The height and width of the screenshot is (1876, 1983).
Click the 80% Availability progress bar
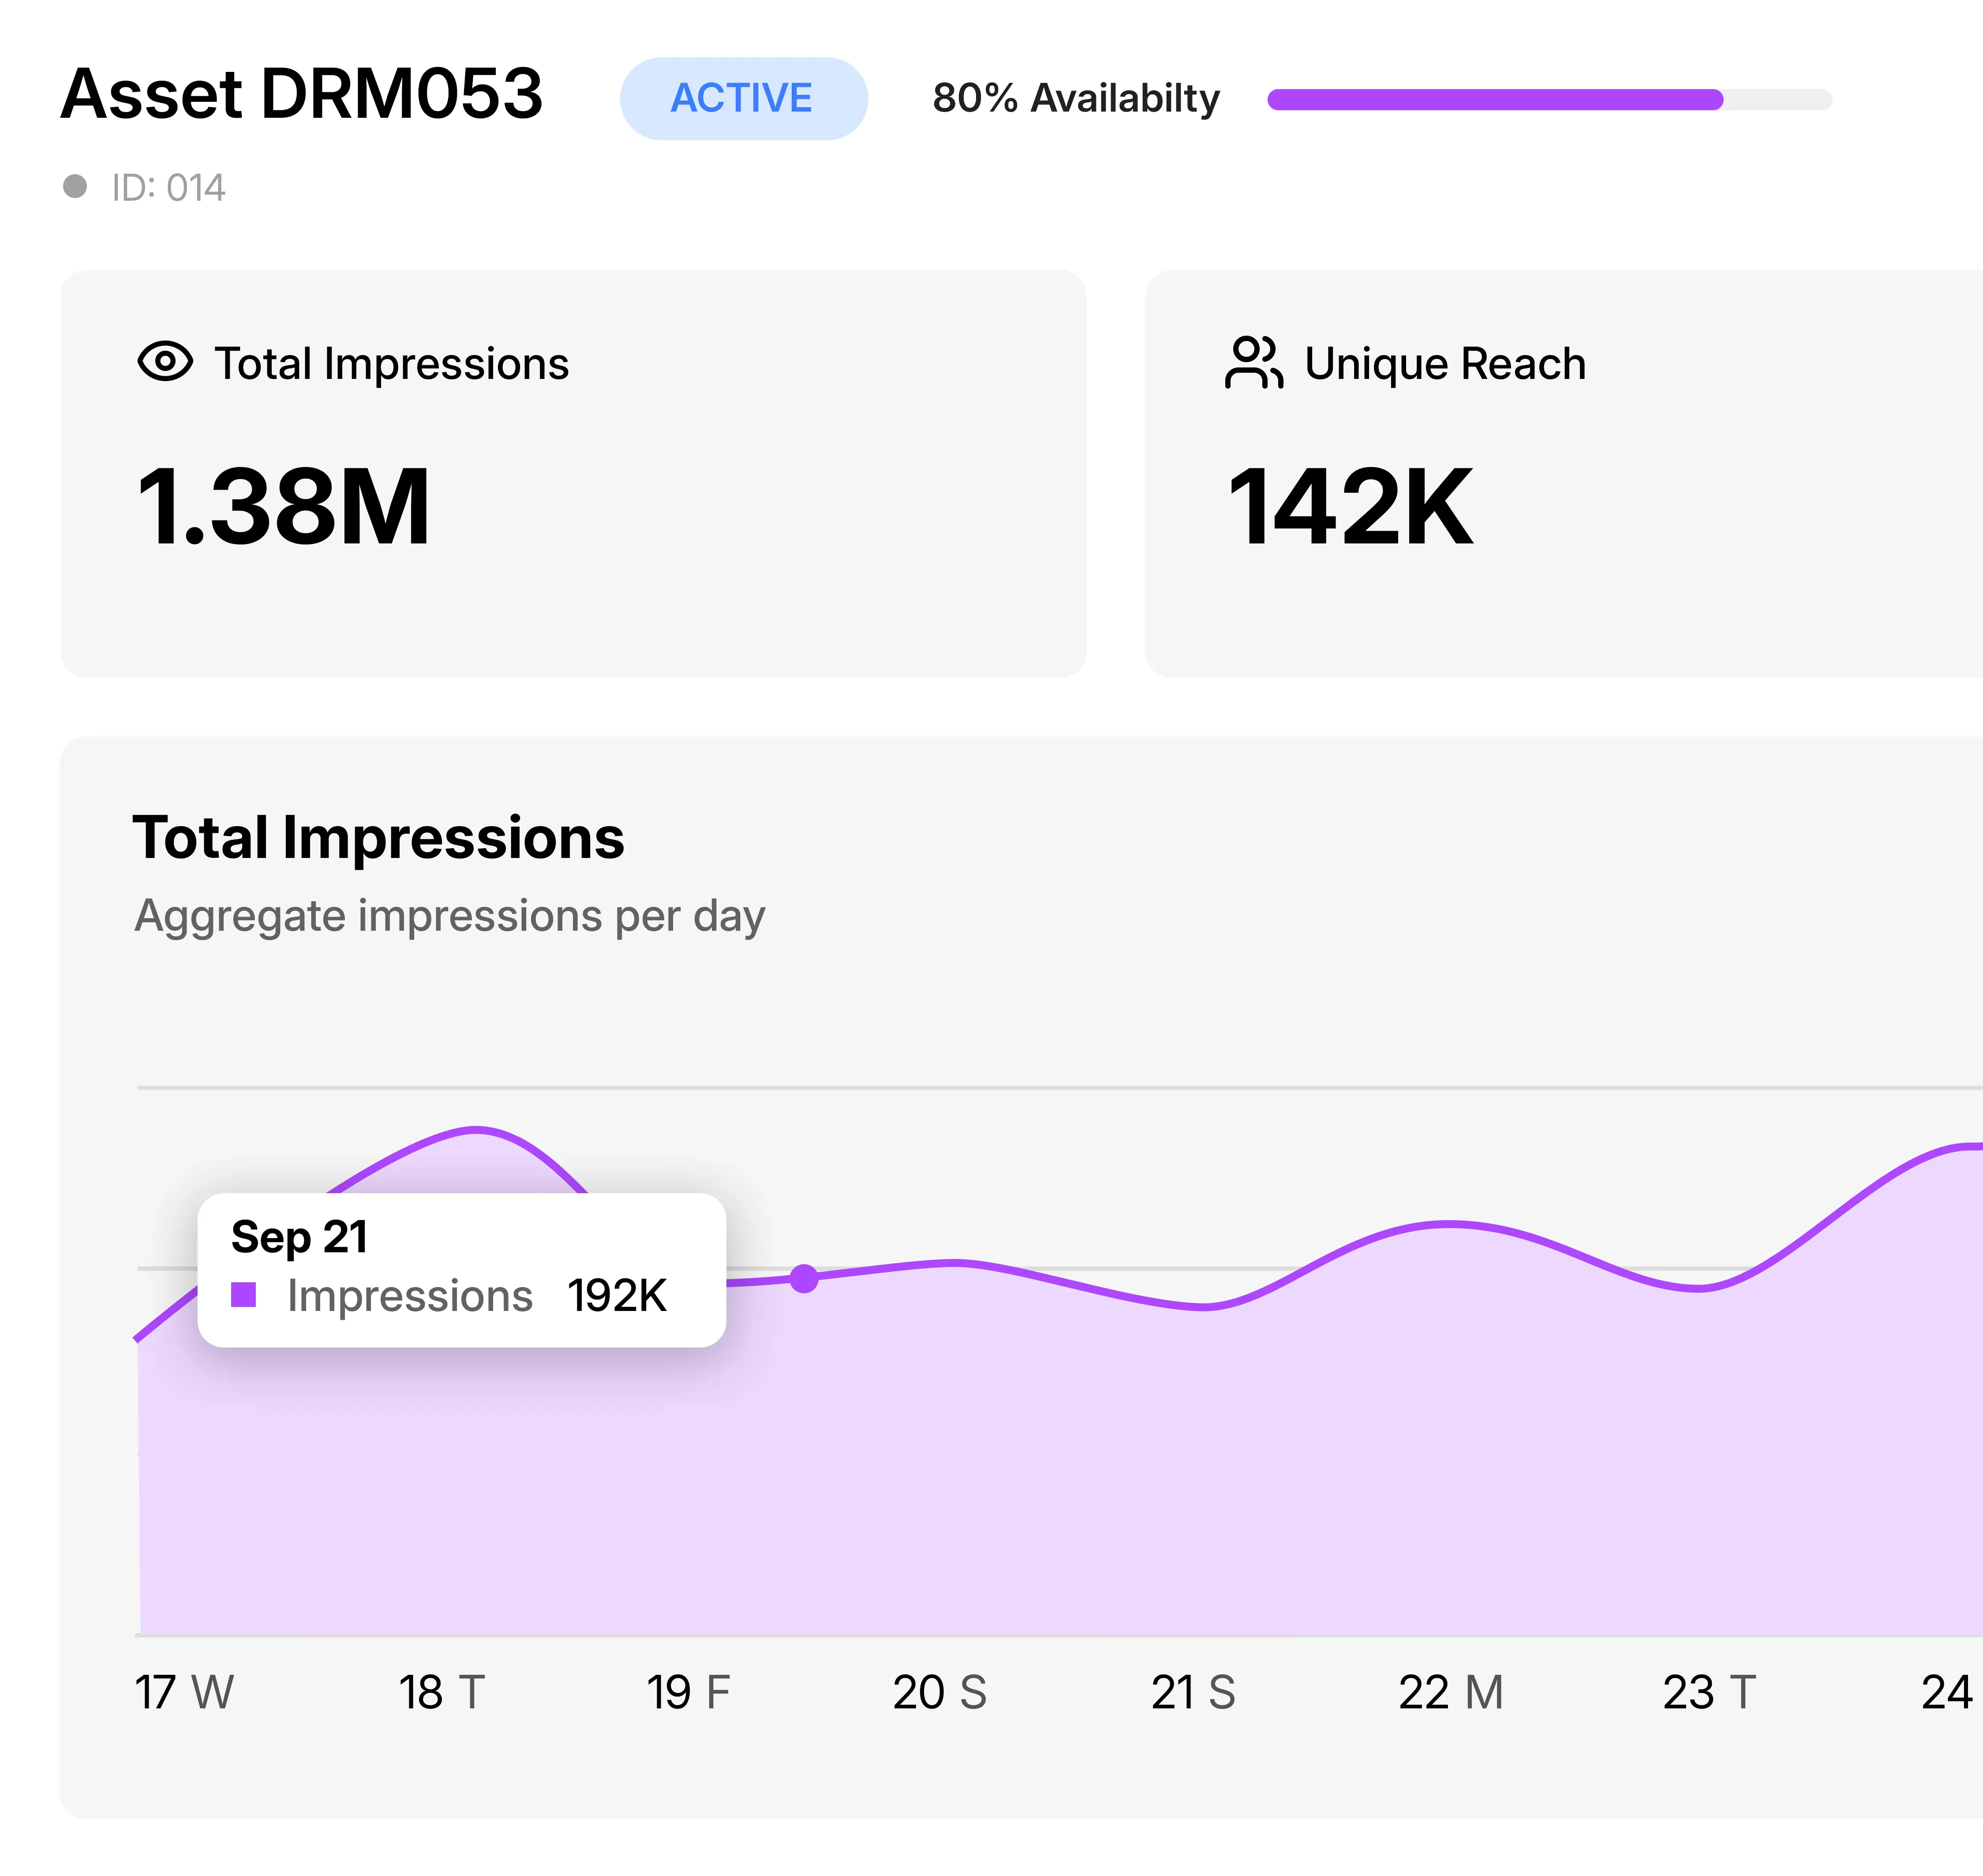click(1550, 97)
